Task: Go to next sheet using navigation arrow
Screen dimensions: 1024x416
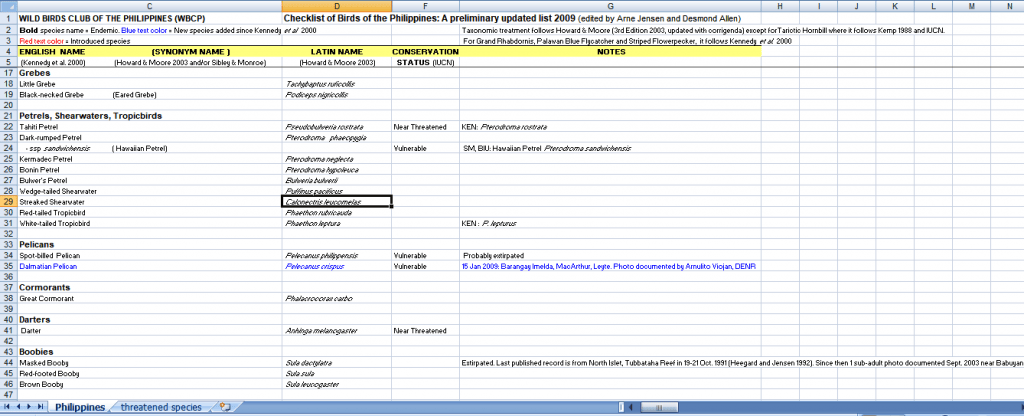Action: 31,407
